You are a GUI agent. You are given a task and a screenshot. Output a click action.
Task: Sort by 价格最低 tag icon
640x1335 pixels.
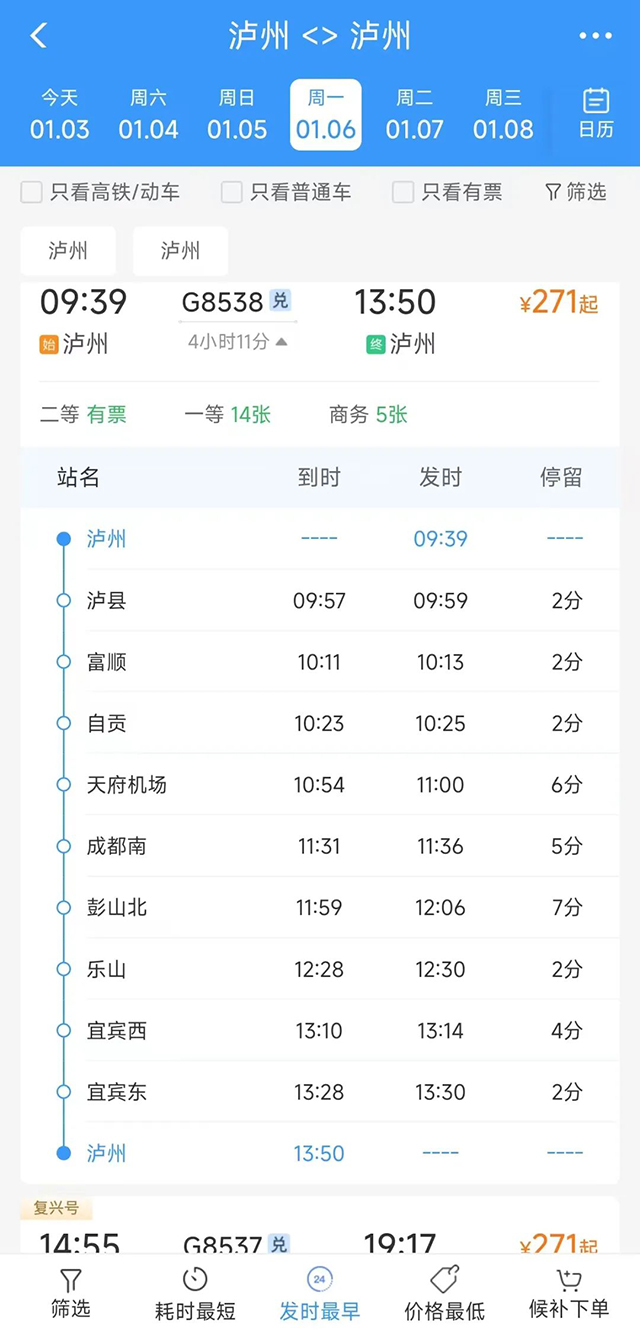(x=444, y=1280)
